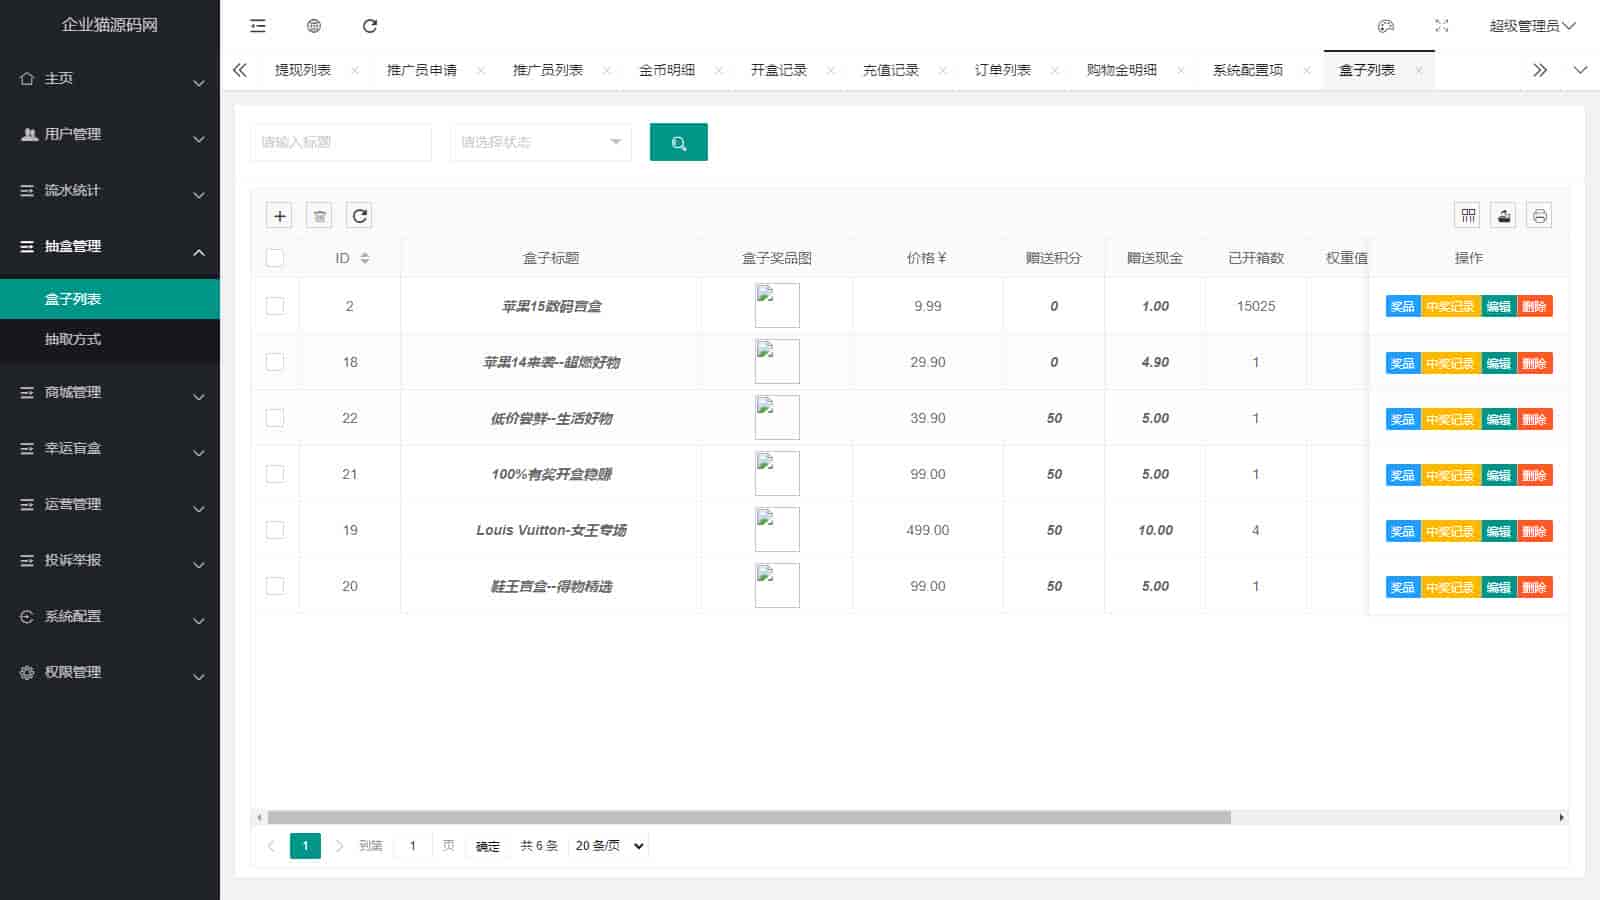The width and height of the screenshot is (1600, 900).
Task: Tick the checkbox for Louis Vuitton row
Action: coord(275,530)
